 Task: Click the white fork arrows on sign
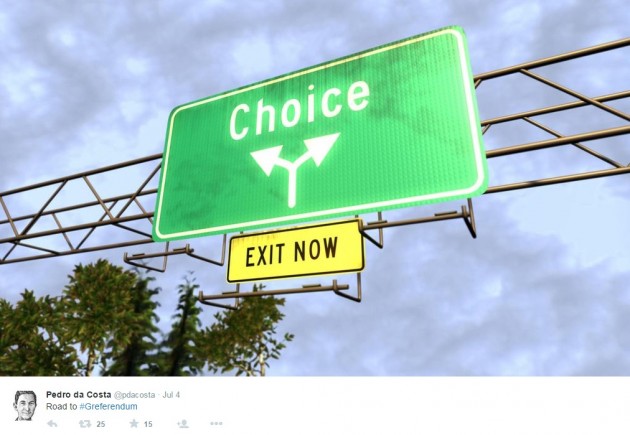click(x=295, y=167)
